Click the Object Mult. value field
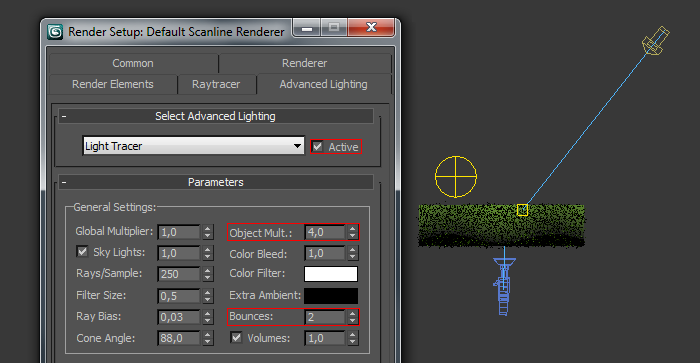The height and width of the screenshot is (363, 700). (325, 232)
